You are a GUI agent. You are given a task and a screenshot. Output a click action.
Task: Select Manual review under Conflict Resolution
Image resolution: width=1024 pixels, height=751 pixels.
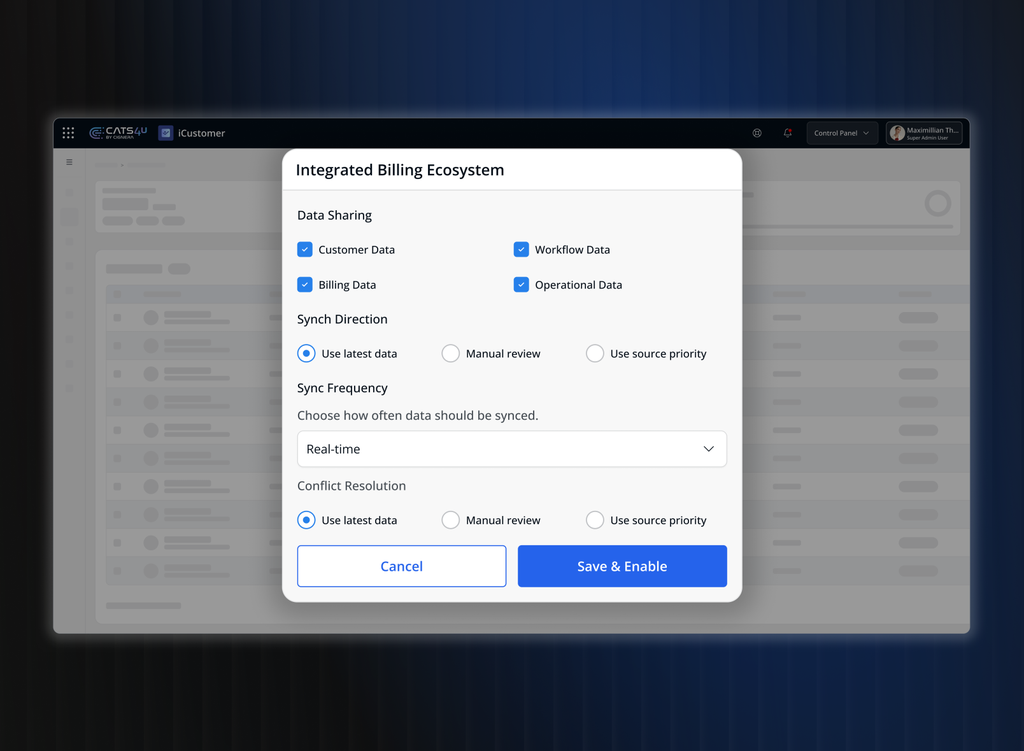pyautogui.click(x=451, y=520)
